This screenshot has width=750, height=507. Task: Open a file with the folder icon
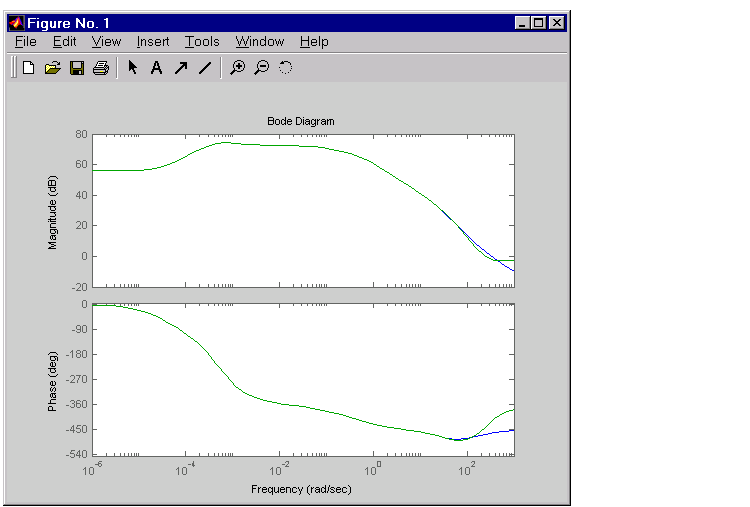coord(53,68)
